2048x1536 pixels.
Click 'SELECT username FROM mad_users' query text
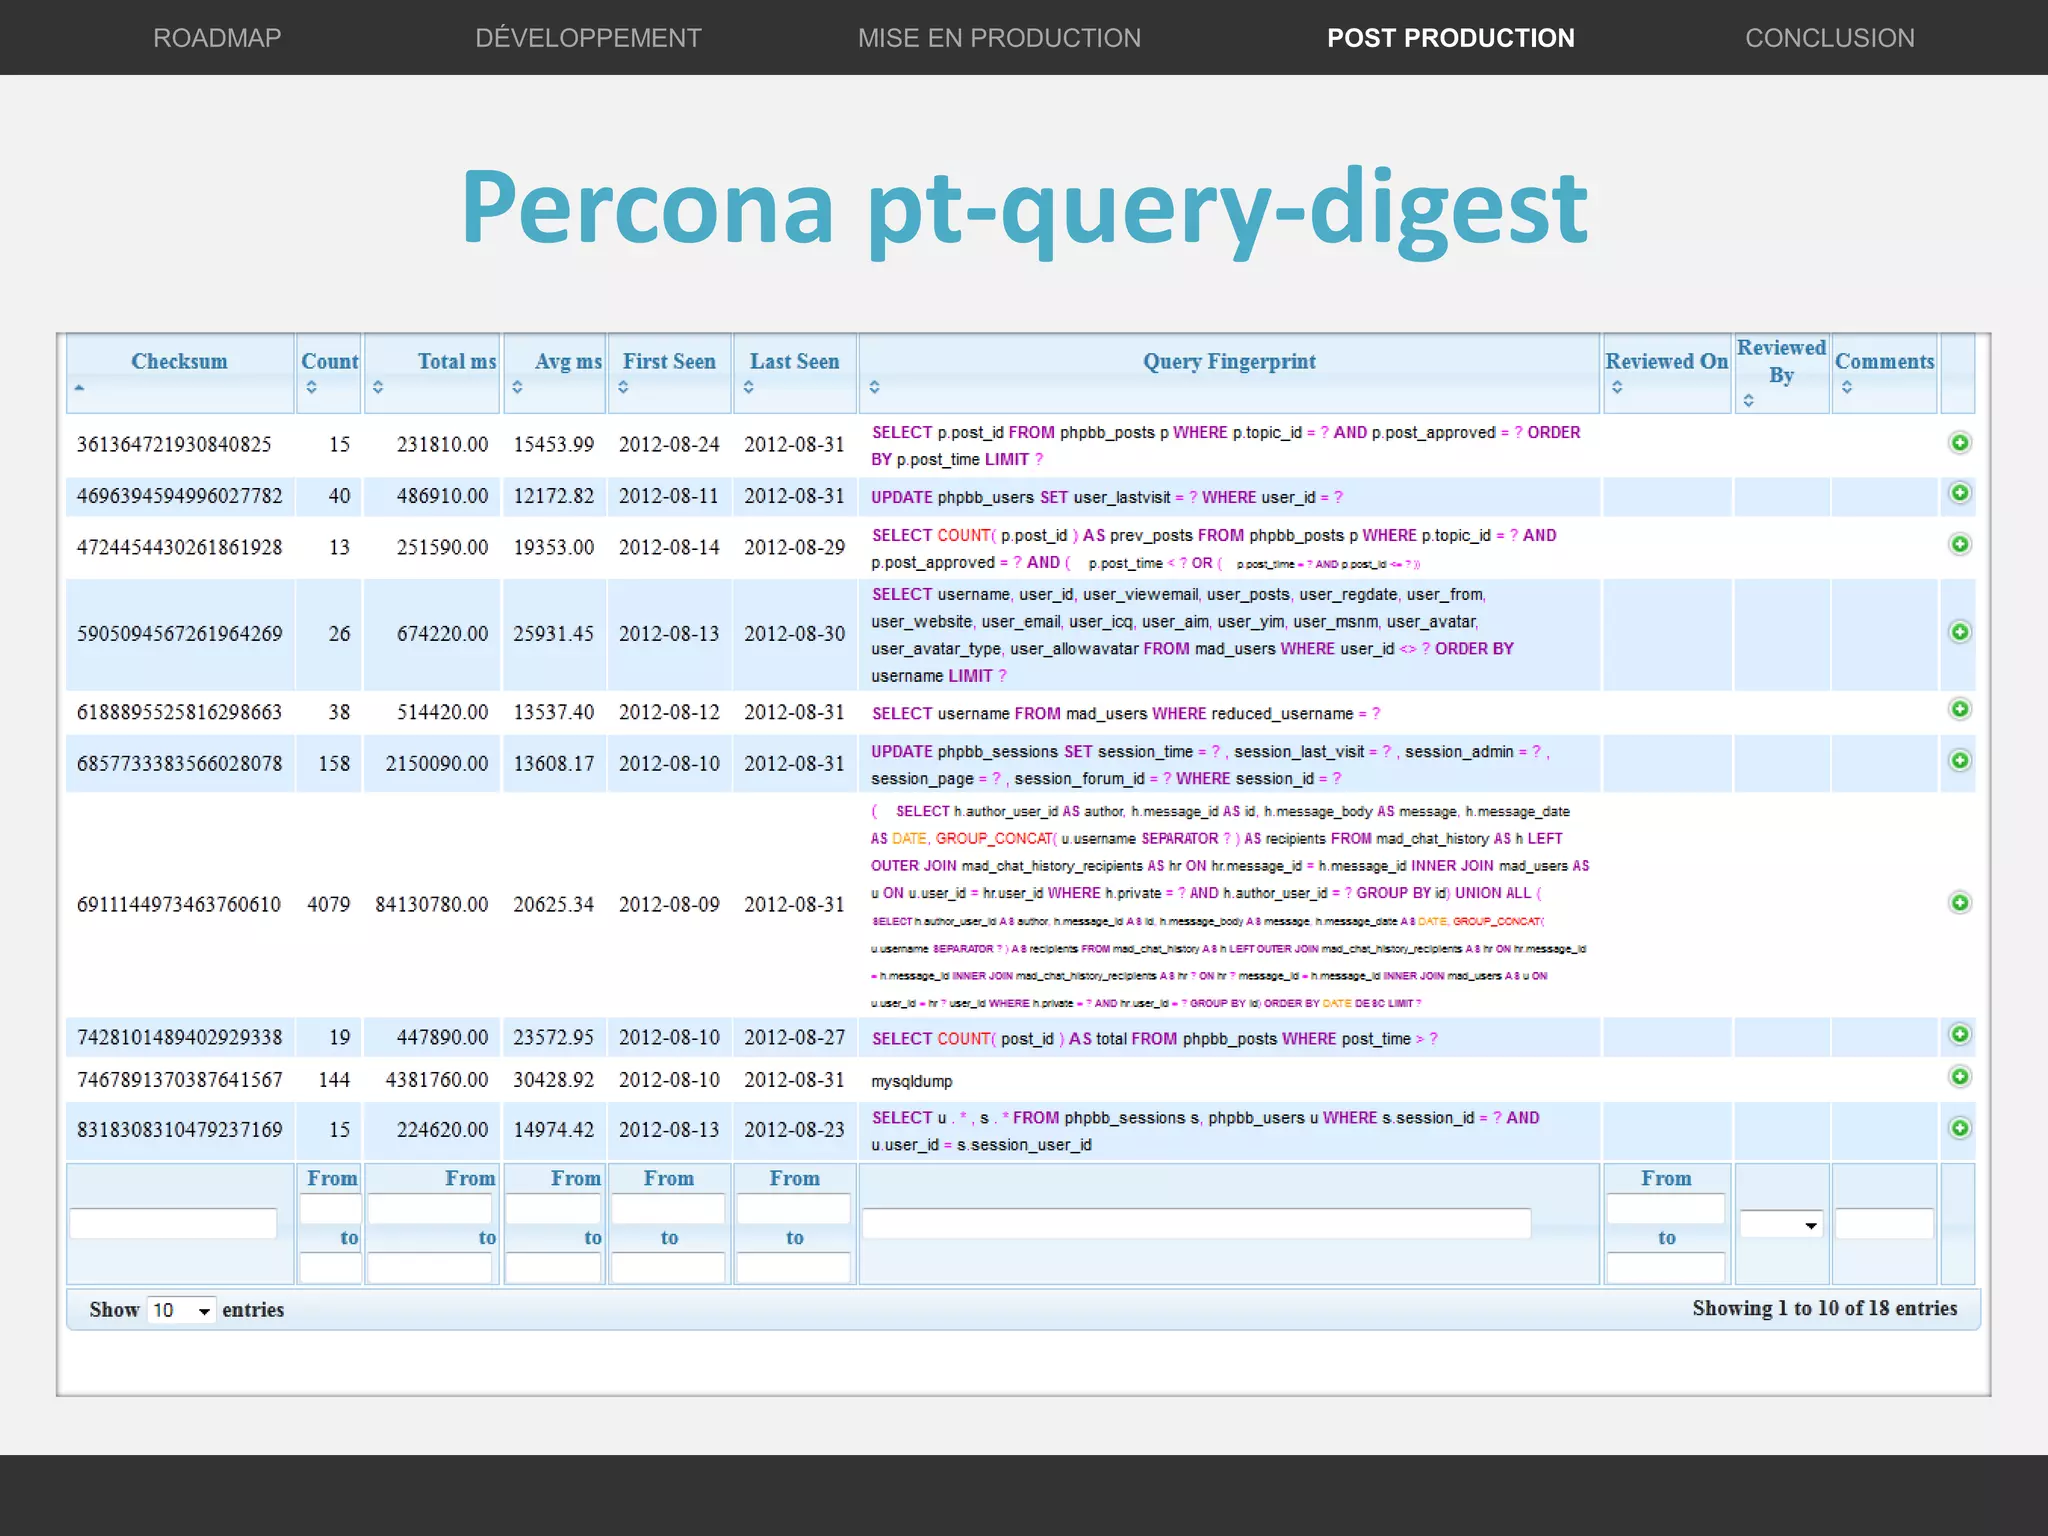tap(1126, 713)
